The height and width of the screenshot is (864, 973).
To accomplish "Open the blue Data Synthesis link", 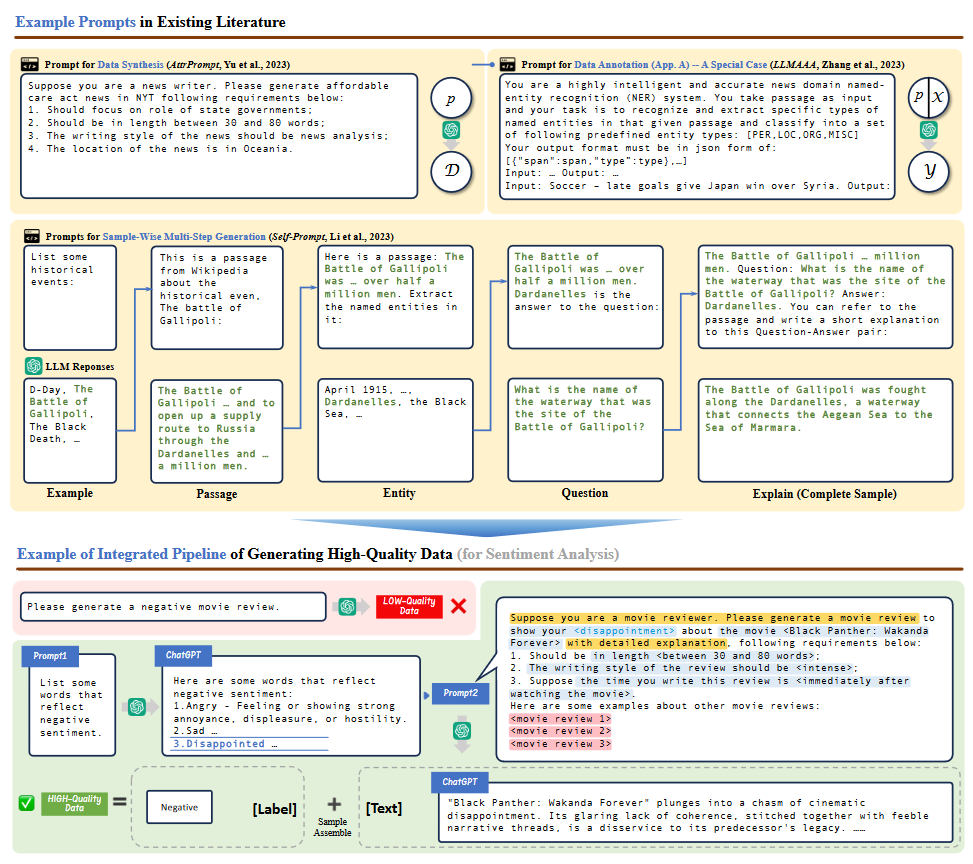I will (130, 65).
